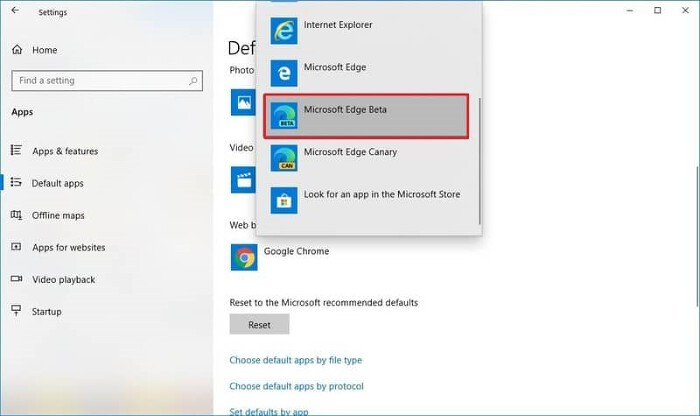Open Choose default apps by file type
Screen dimensions: 700x416
(296, 360)
